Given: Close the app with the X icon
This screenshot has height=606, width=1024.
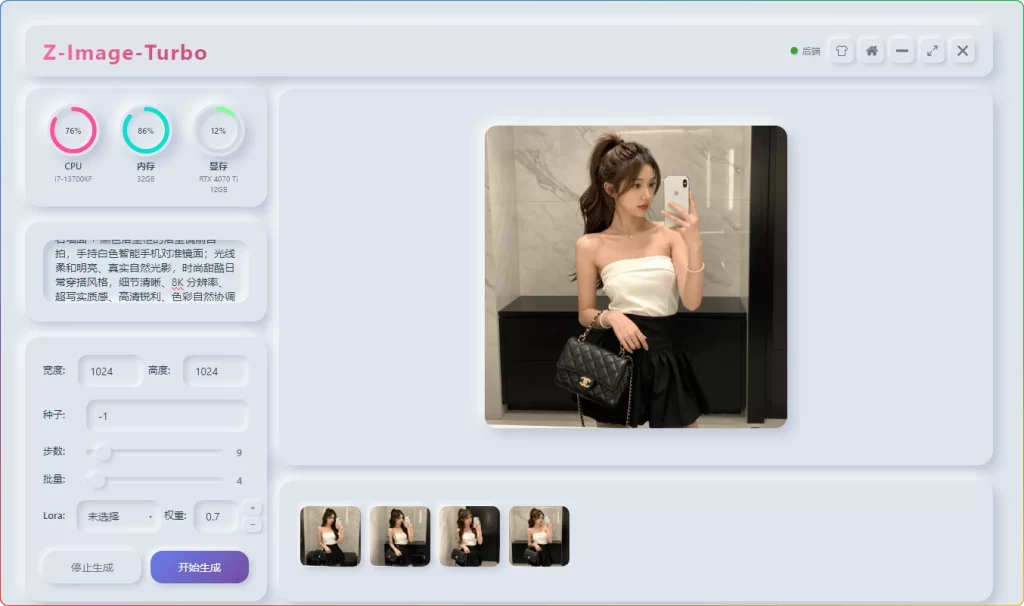Looking at the screenshot, I should coord(962,51).
